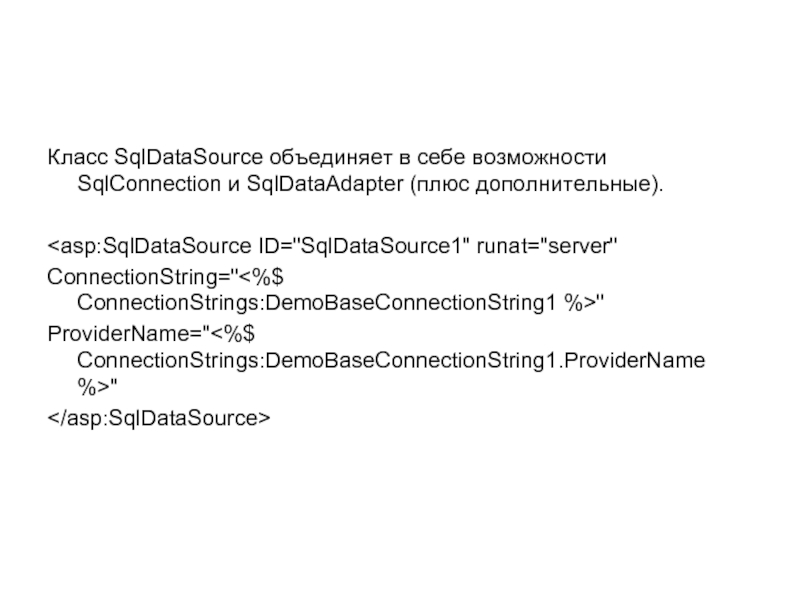The image size is (800, 600).
Task: Click the opening "<asp:SqlDataSource" tag
Action: [x=149, y=245]
